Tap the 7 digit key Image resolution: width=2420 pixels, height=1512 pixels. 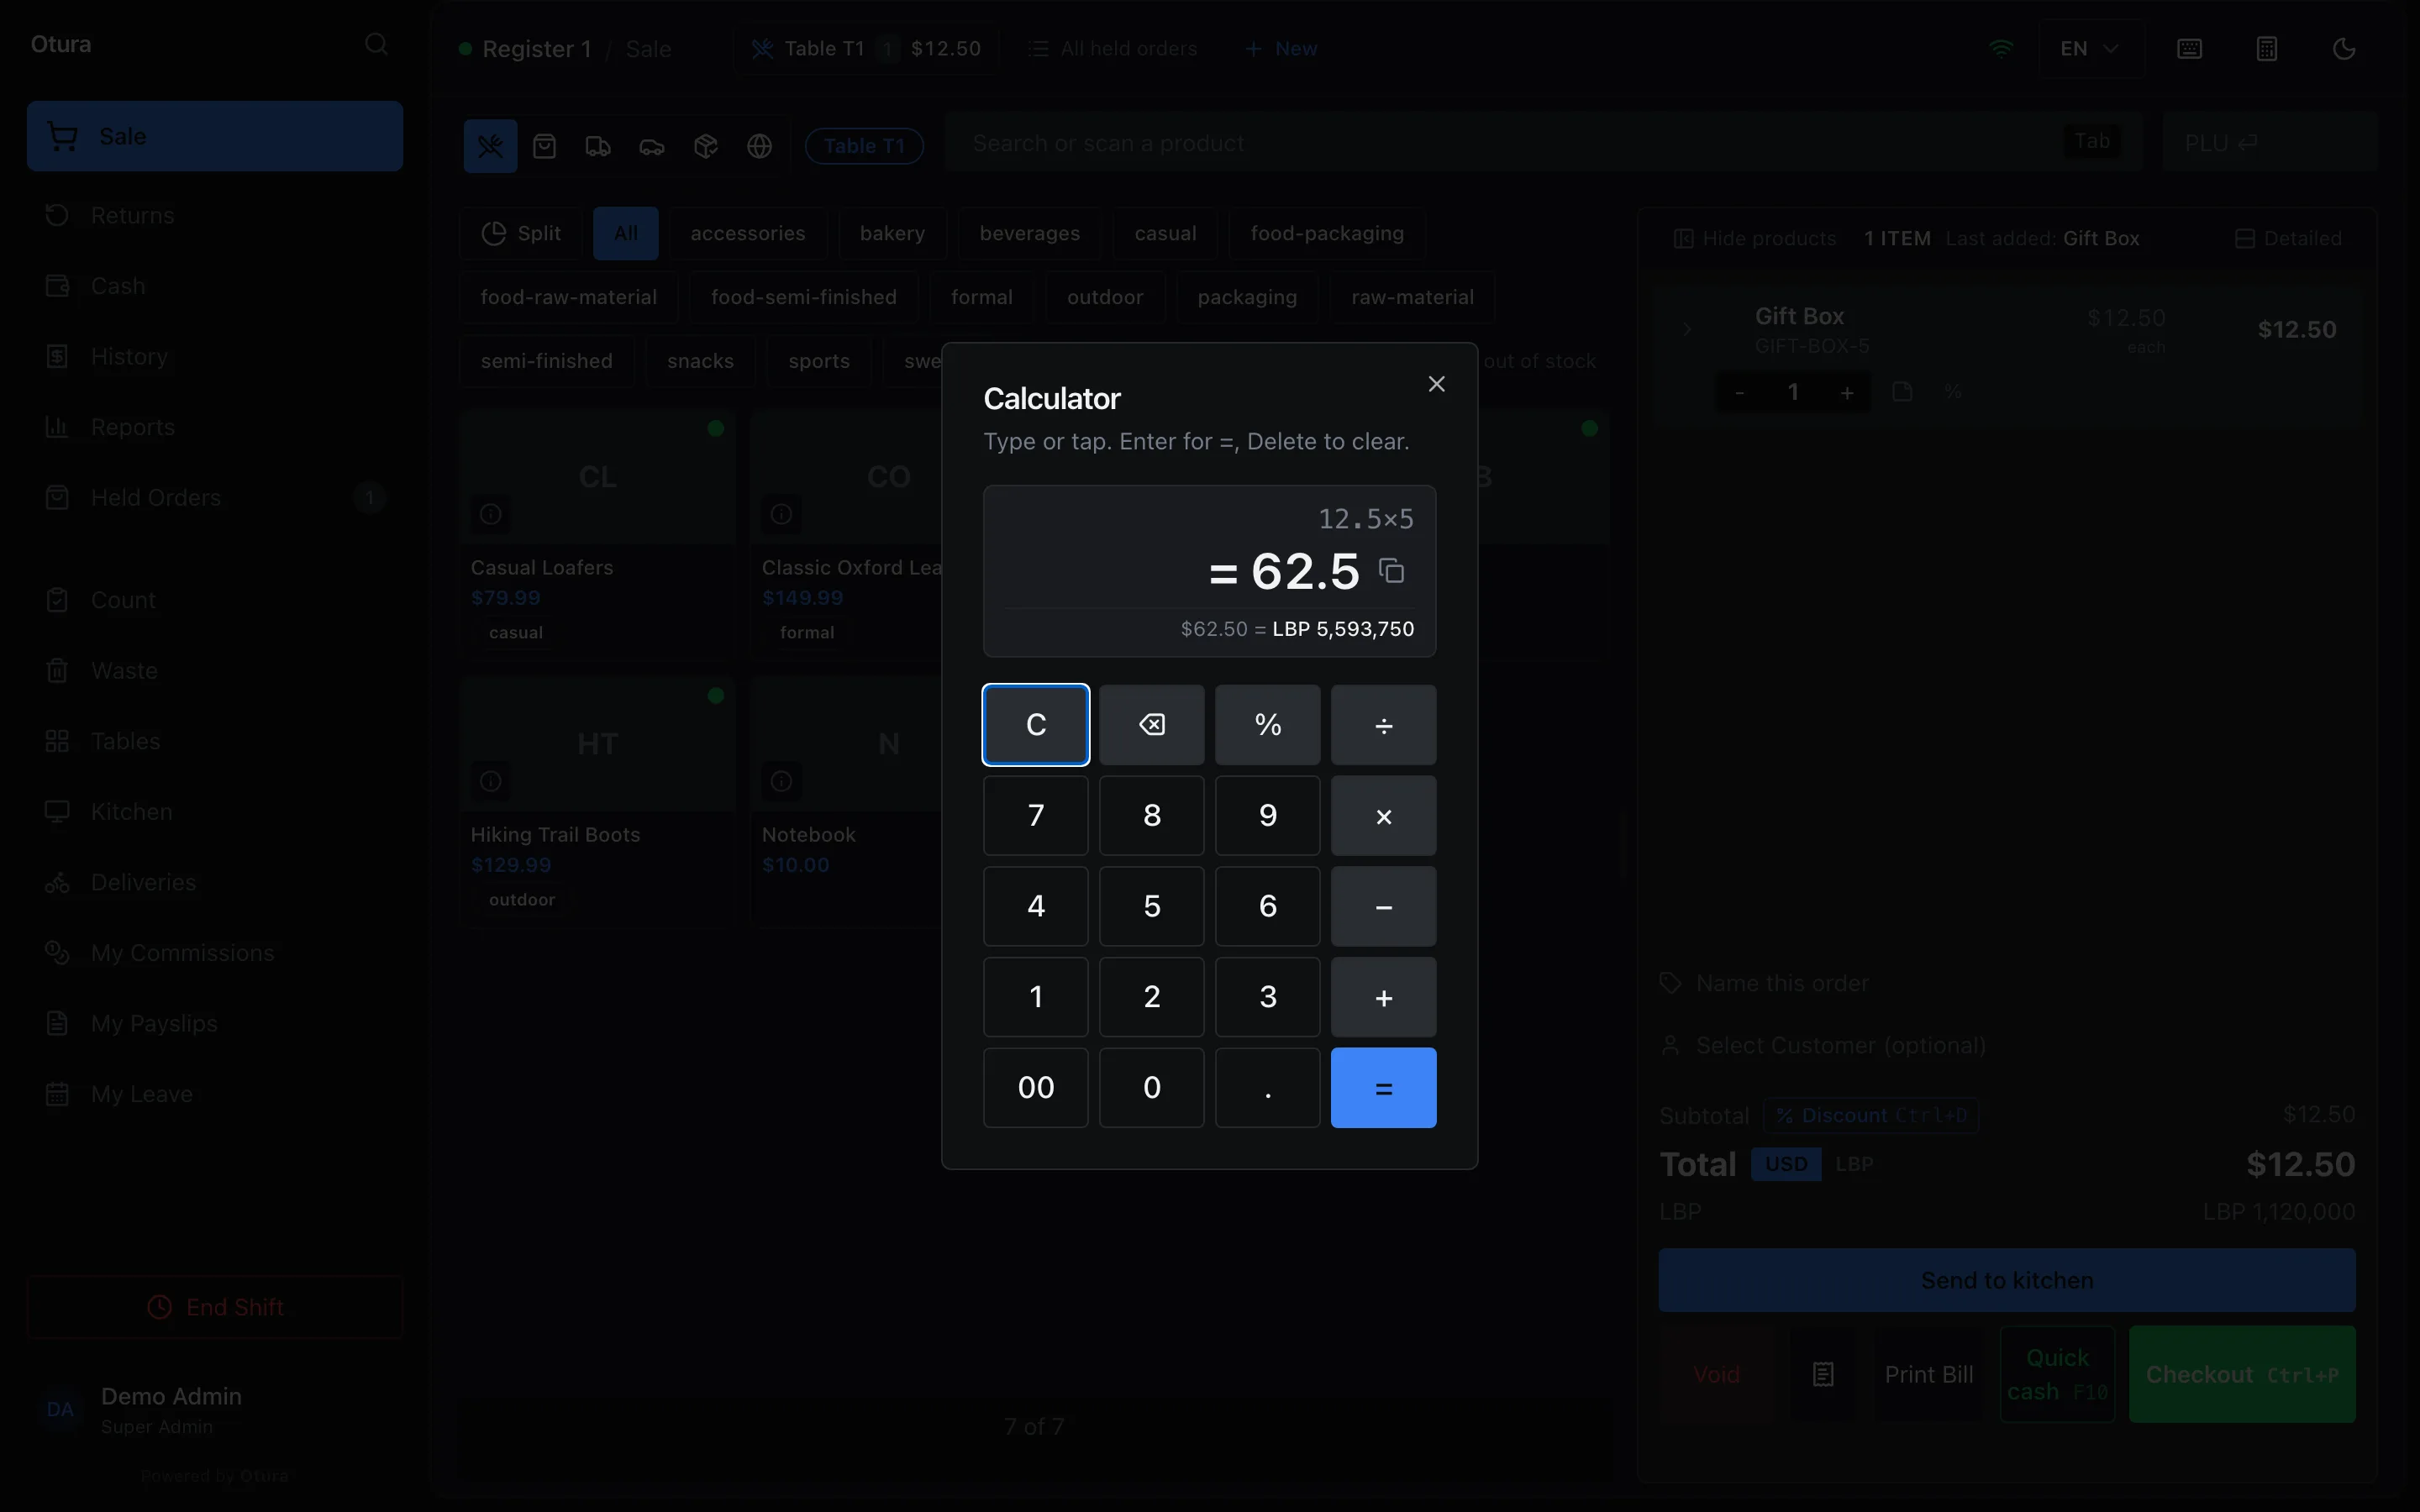click(1036, 816)
